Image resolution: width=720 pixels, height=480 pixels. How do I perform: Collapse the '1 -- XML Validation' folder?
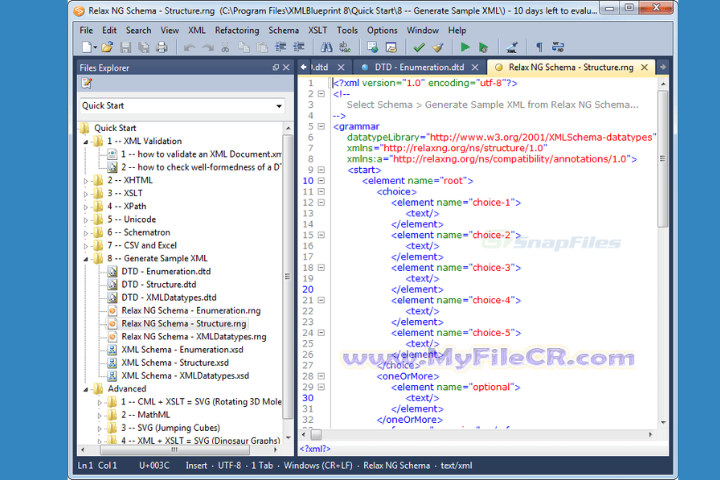86,142
